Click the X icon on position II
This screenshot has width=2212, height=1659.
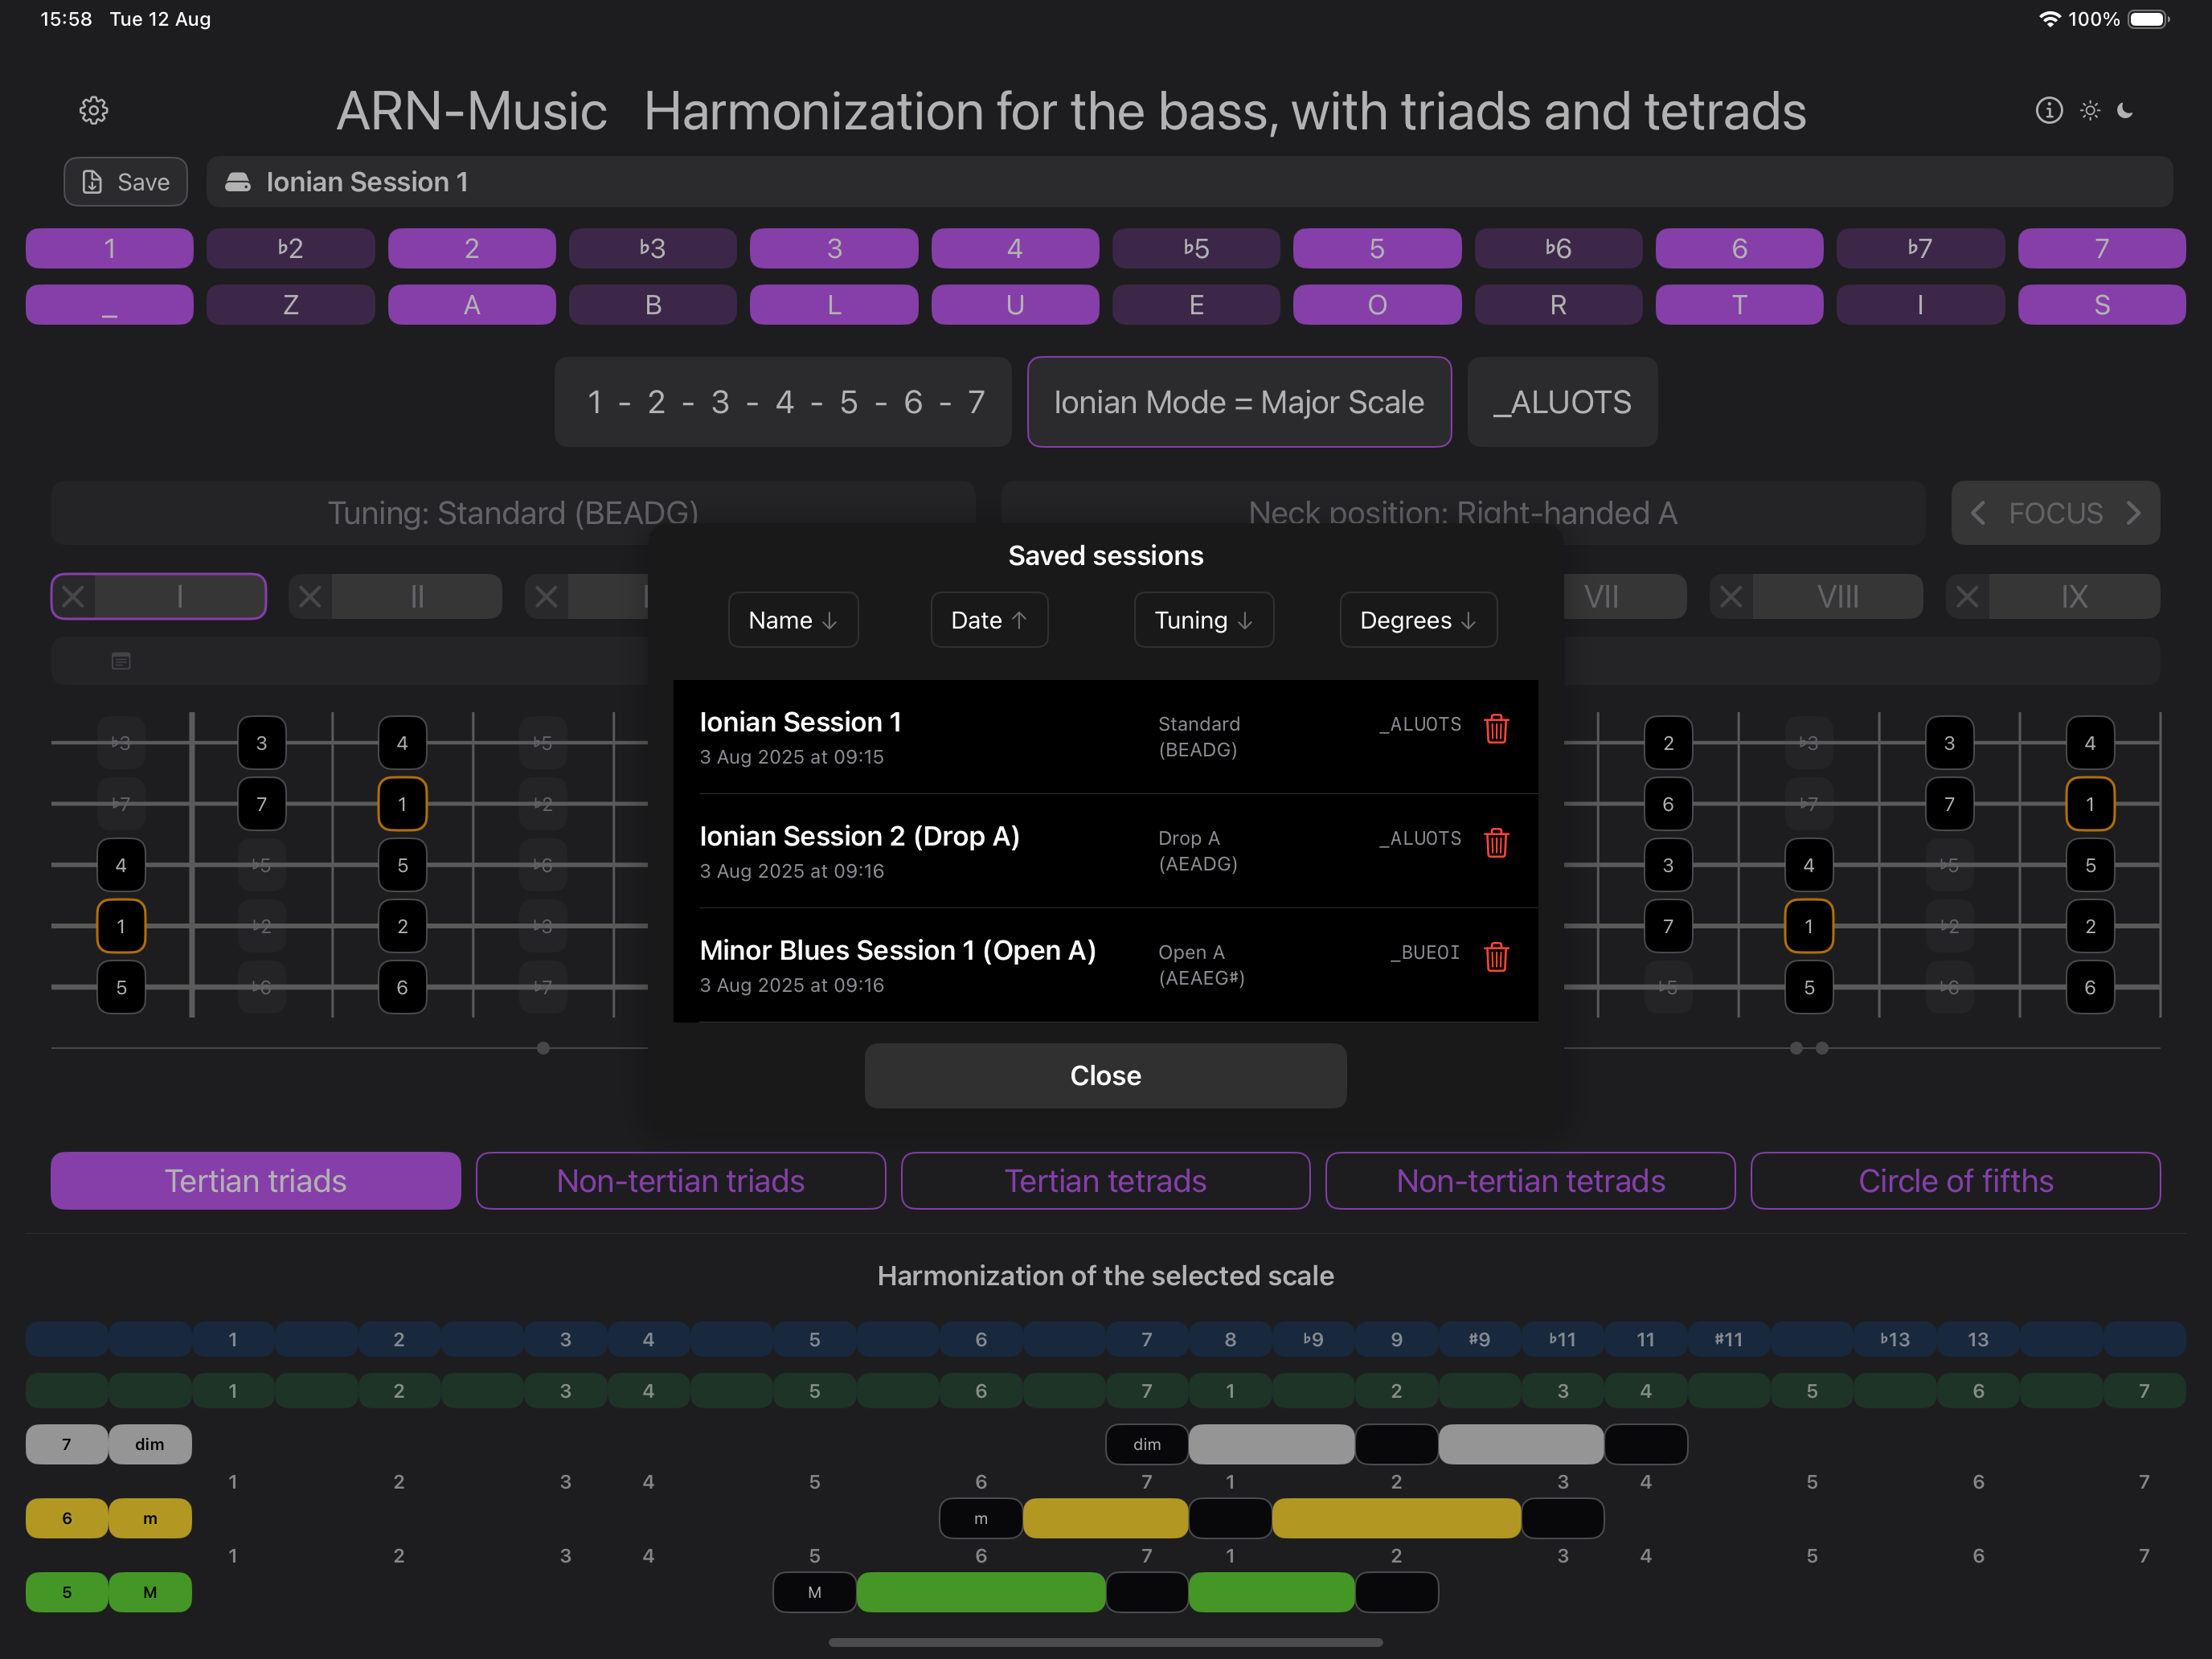tap(310, 597)
